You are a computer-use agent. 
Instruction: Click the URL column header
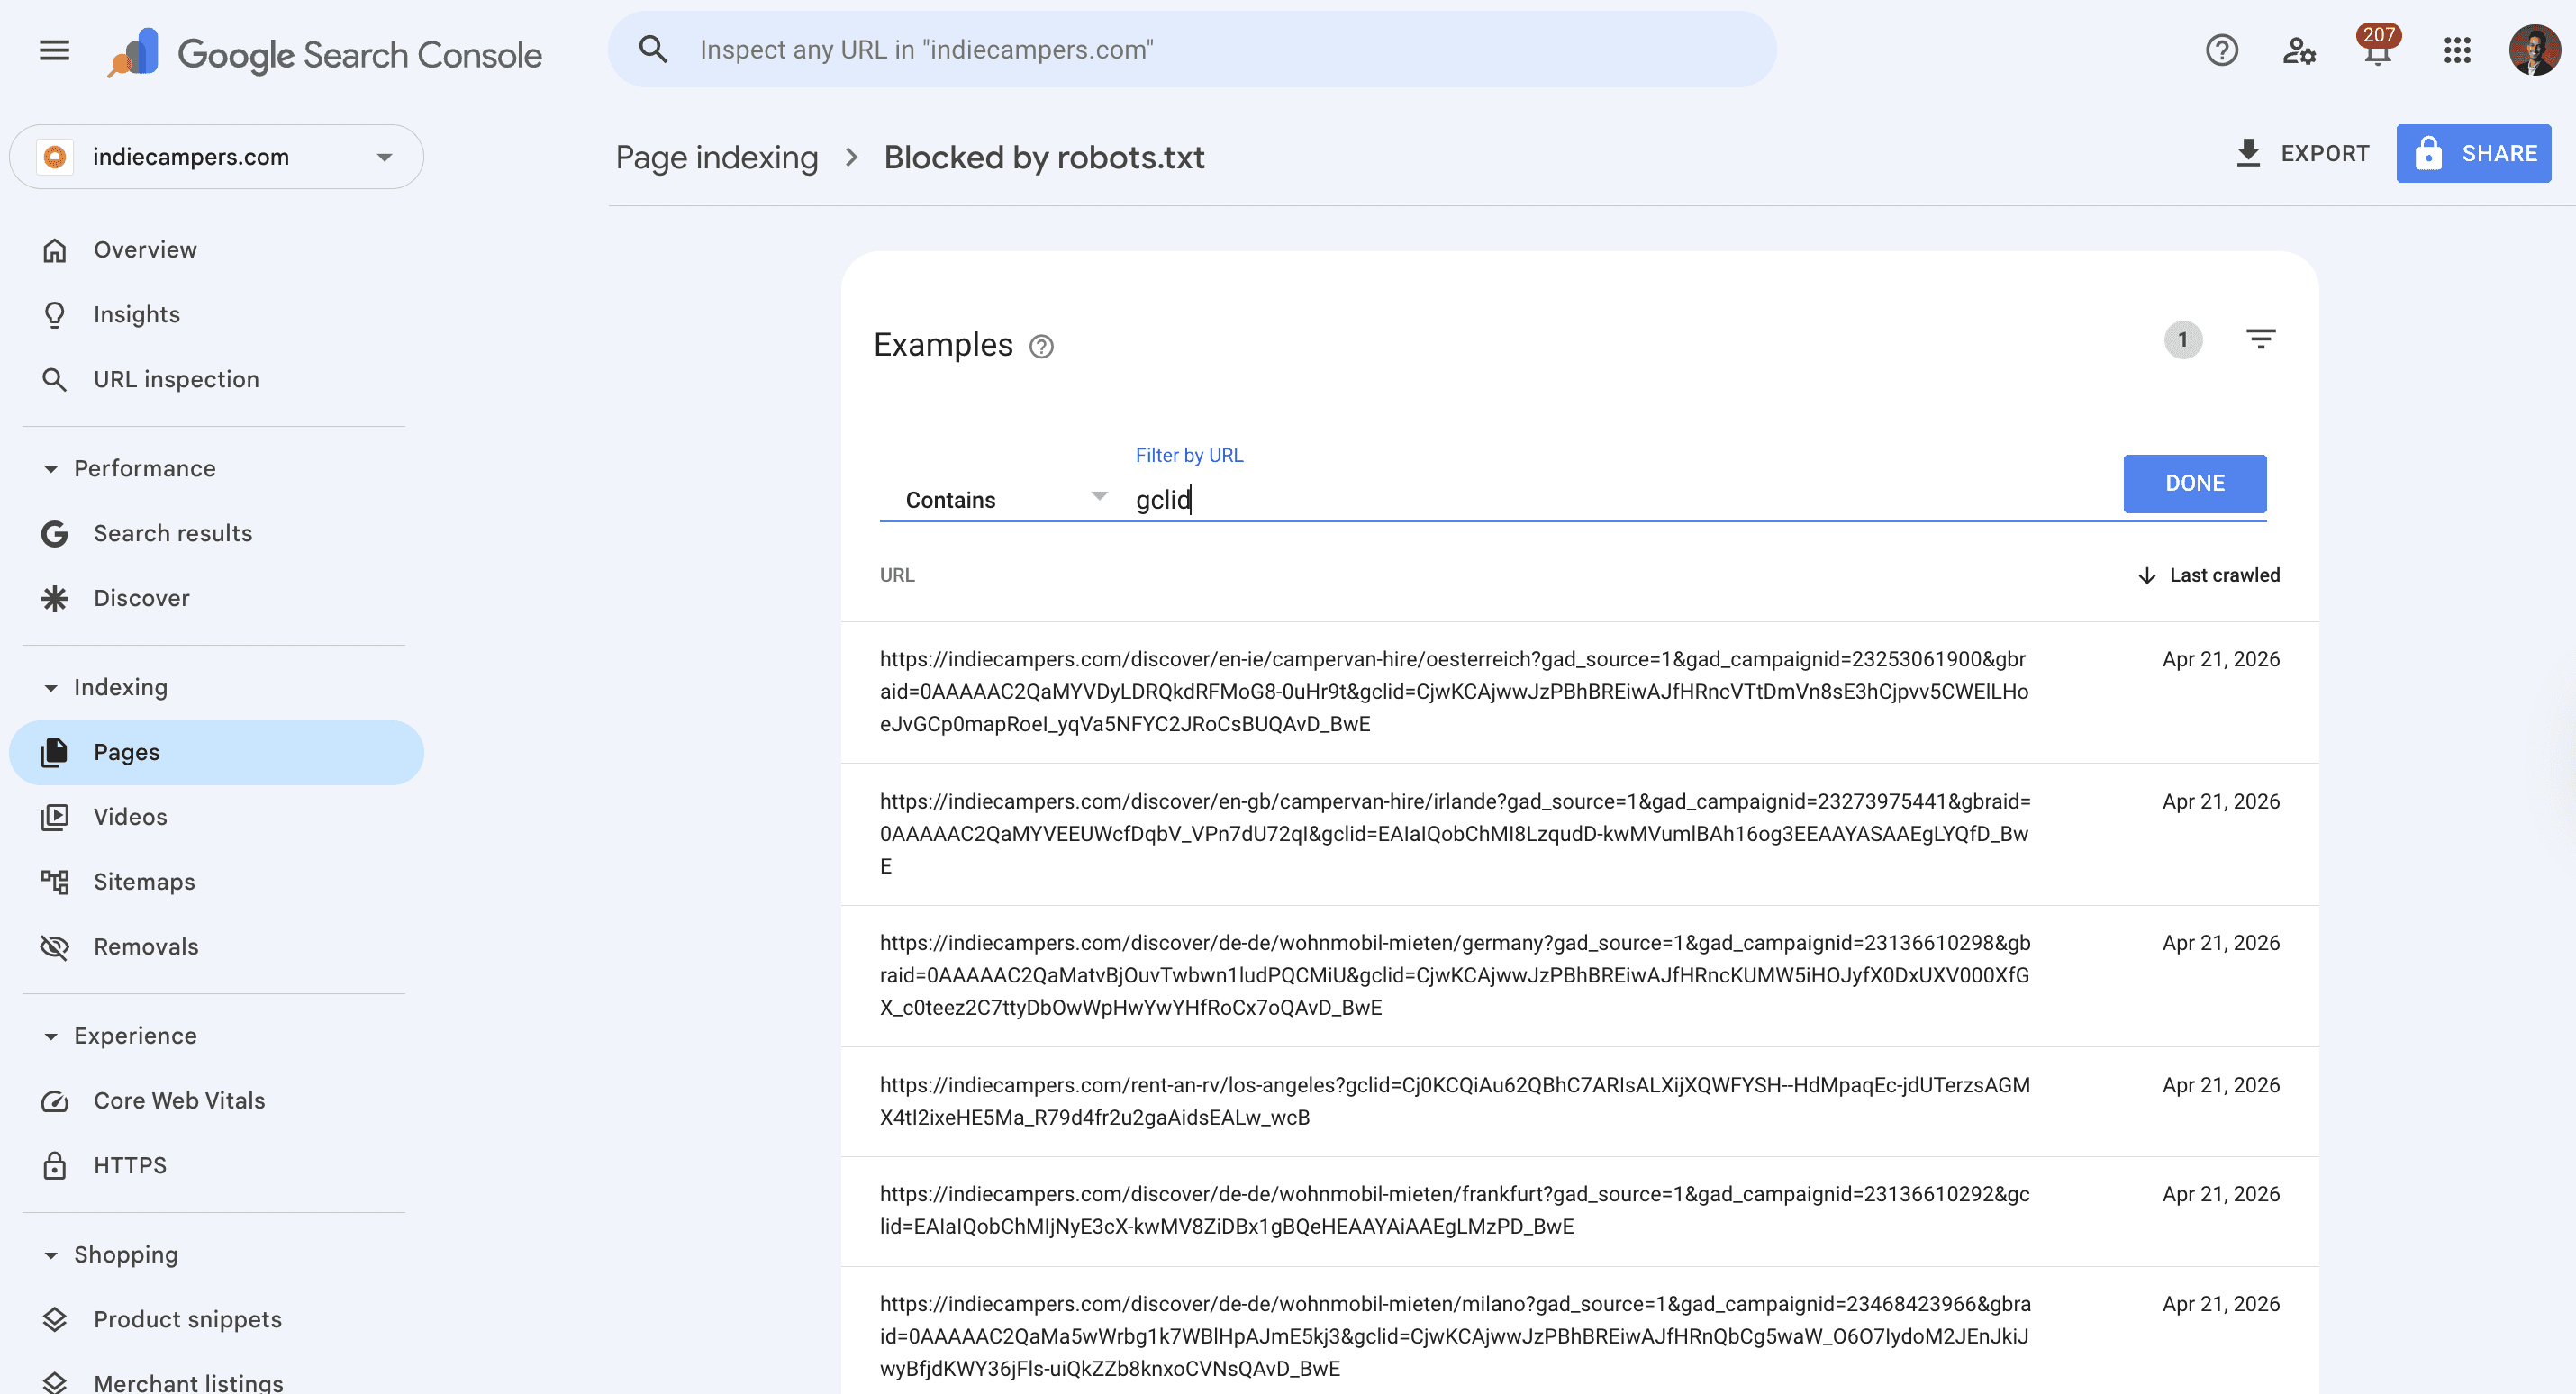click(x=896, y=576)
